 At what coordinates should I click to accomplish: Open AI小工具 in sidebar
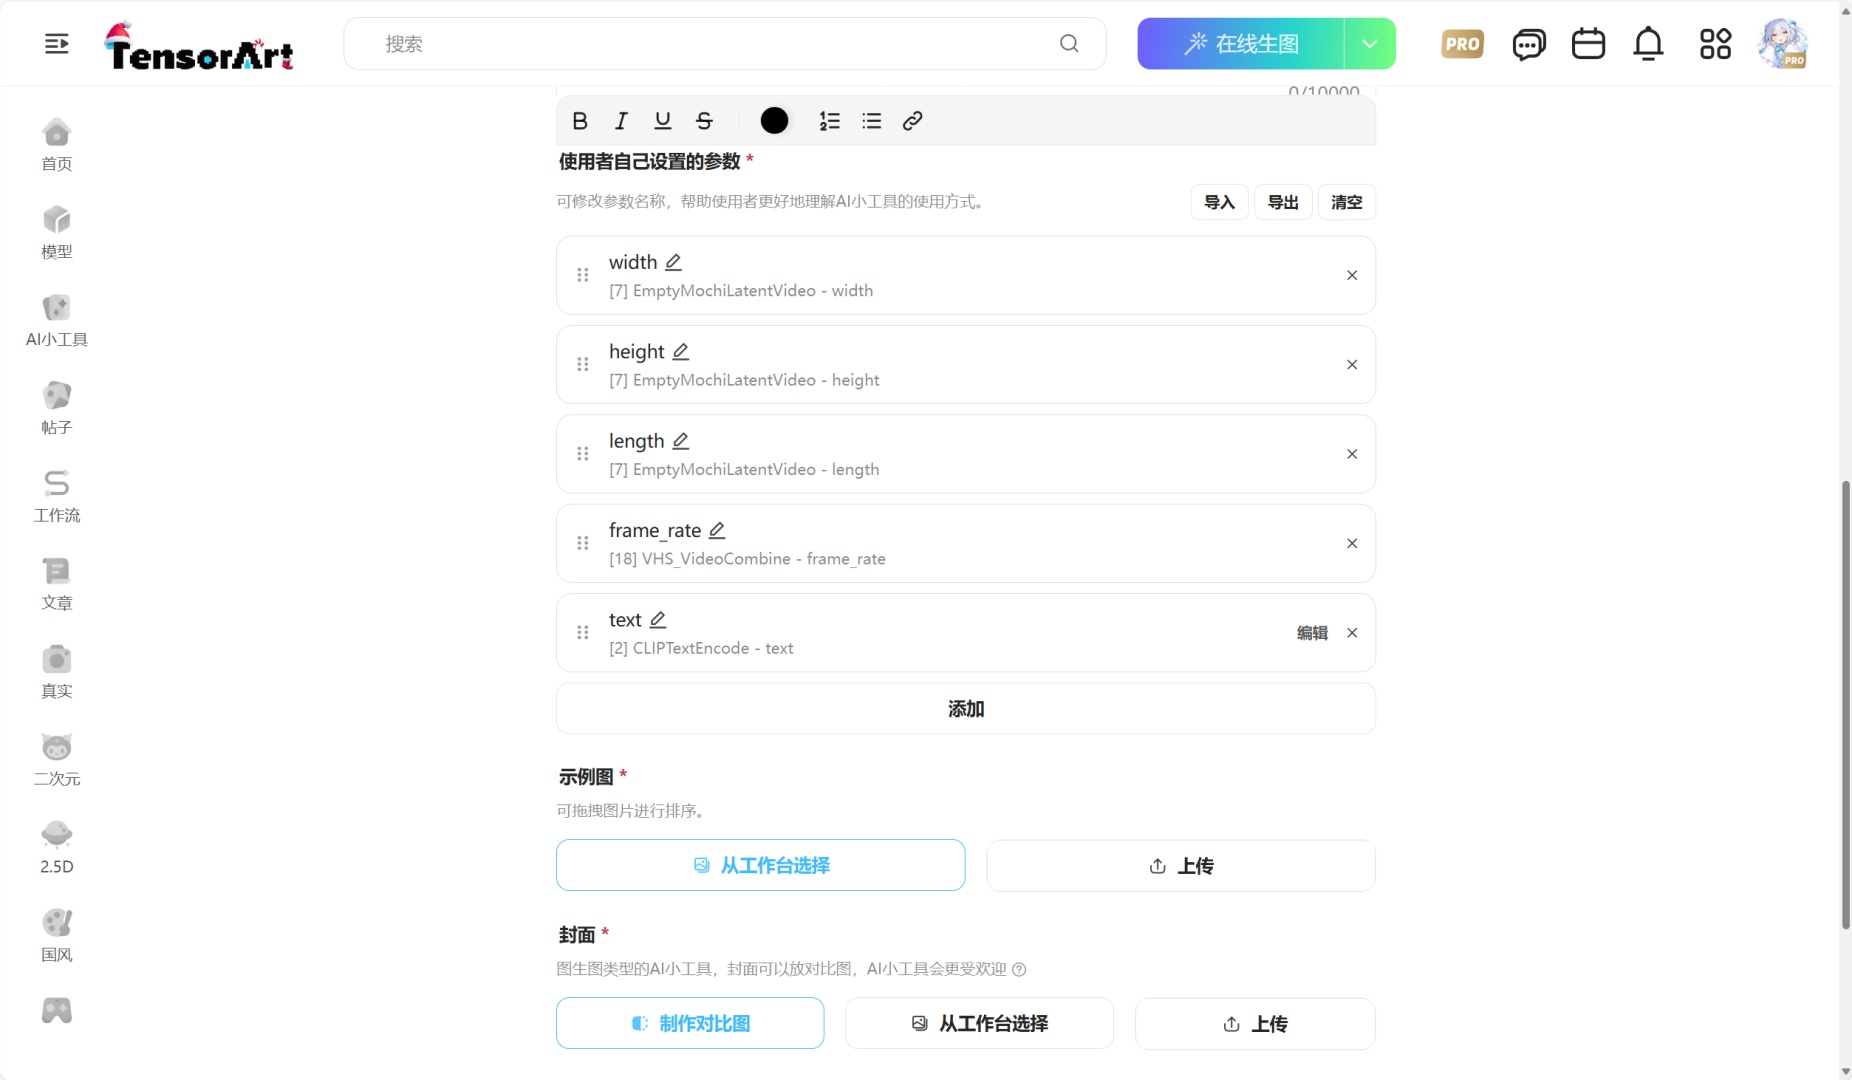(57, 321)
